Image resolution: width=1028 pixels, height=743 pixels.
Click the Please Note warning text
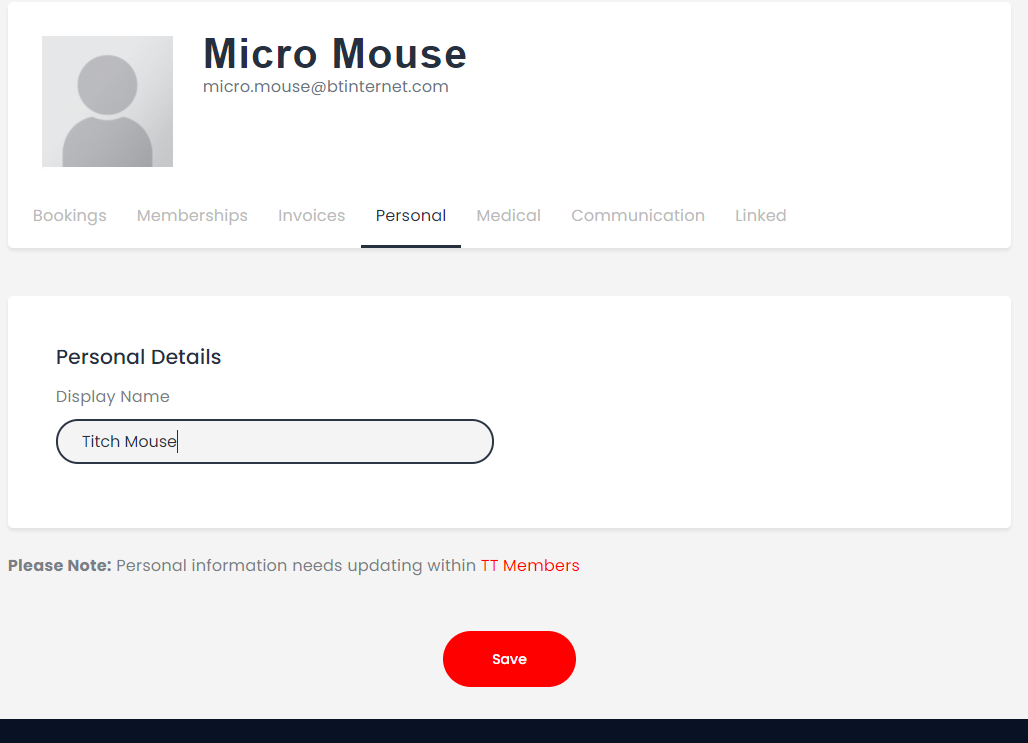click(x=60, y=565)
